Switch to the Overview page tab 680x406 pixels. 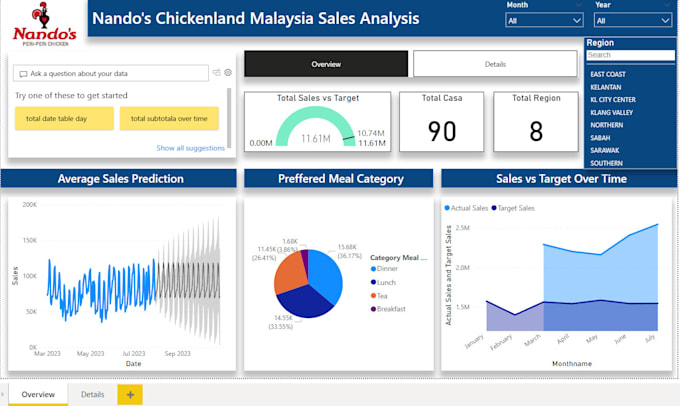click(38, 394)
